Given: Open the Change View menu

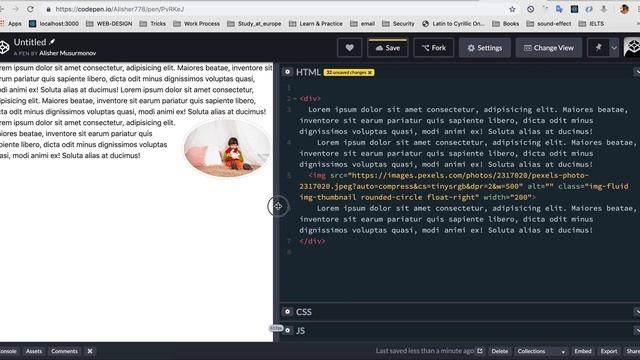Looking at the screenshot, I should click(x=549, y=48).
